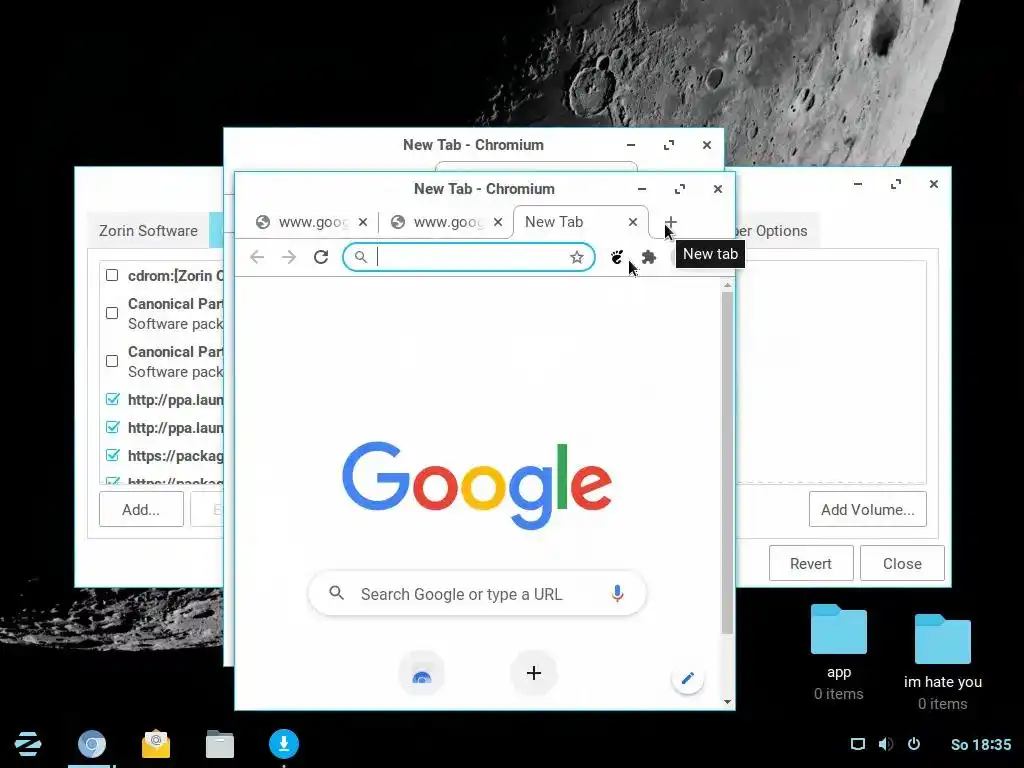Click the display tray icon
This screenshot has height=768, width=1024.
tap(858, 744)
